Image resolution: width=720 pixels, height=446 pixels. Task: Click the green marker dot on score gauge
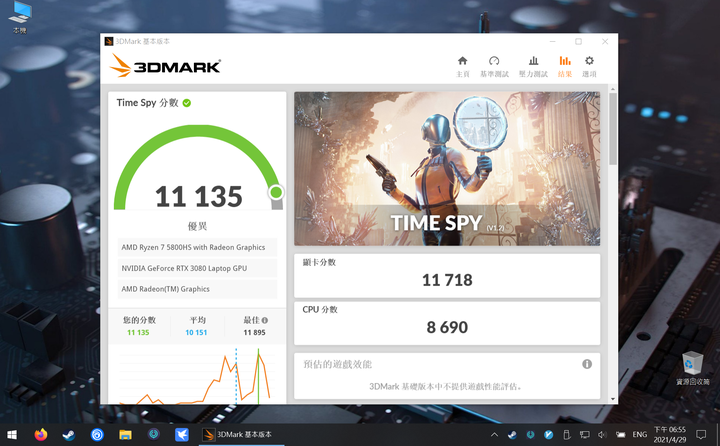pos(276,192)
